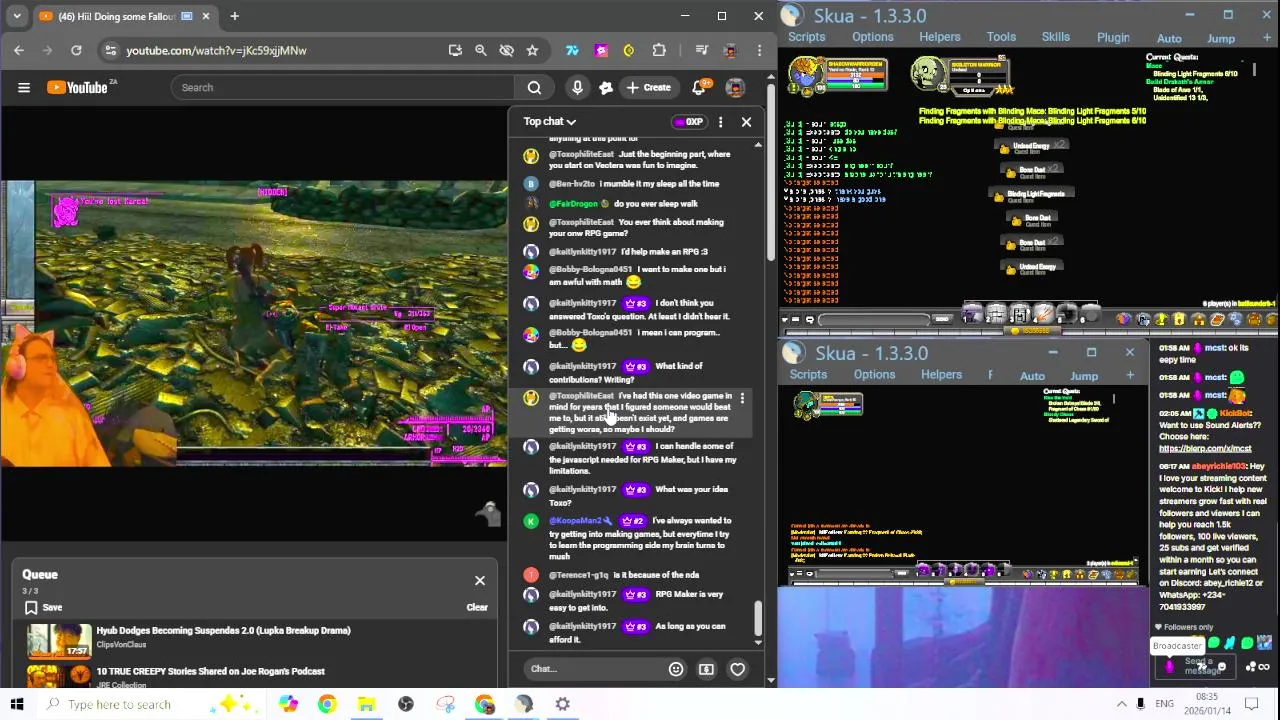
Task: Open the Windows Start menu
Action: click(x=17, y=704)
